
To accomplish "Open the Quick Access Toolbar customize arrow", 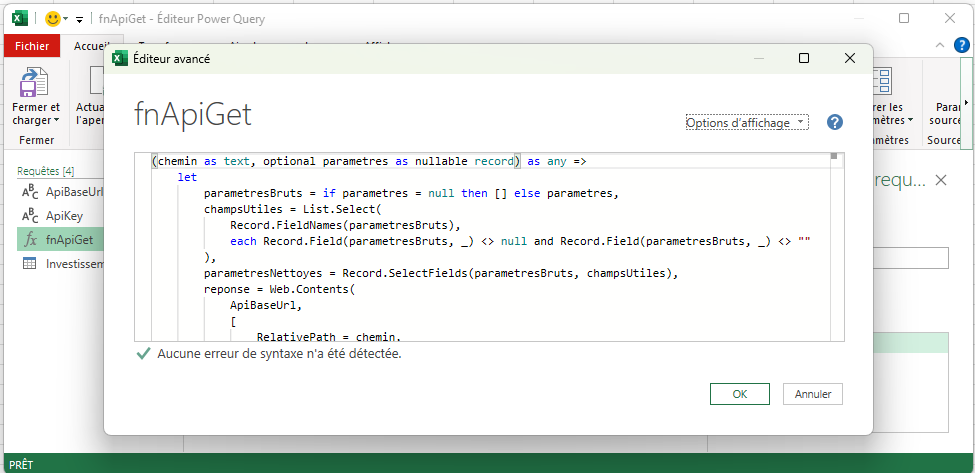I will point(80,19).
